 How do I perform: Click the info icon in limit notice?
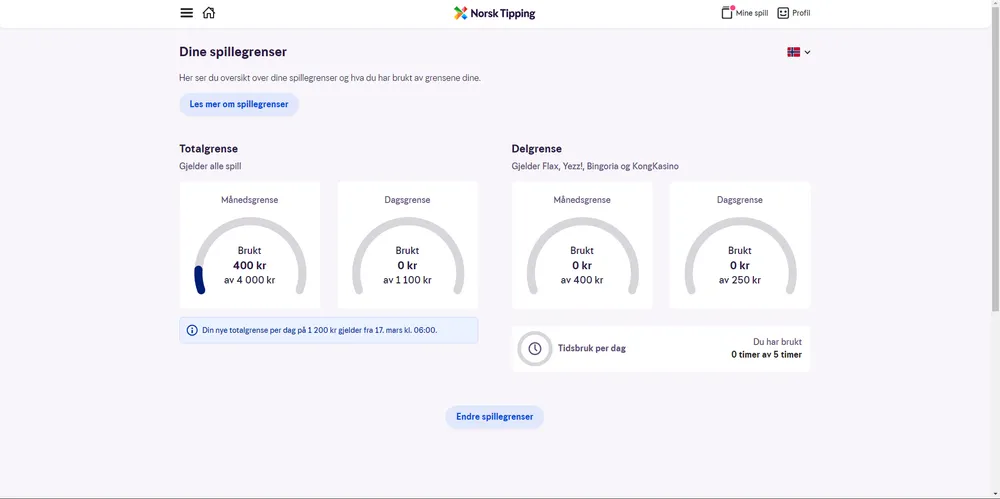[x=192, y=330]
